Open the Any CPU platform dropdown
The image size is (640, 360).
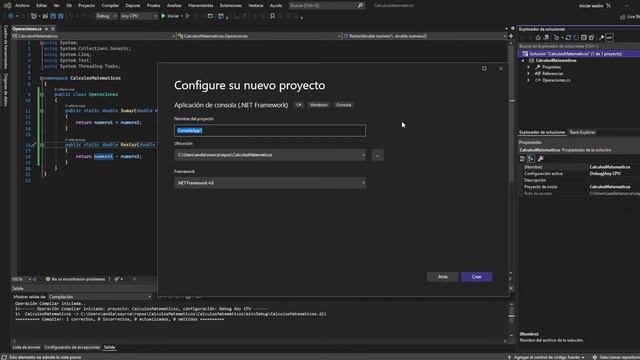139,16
